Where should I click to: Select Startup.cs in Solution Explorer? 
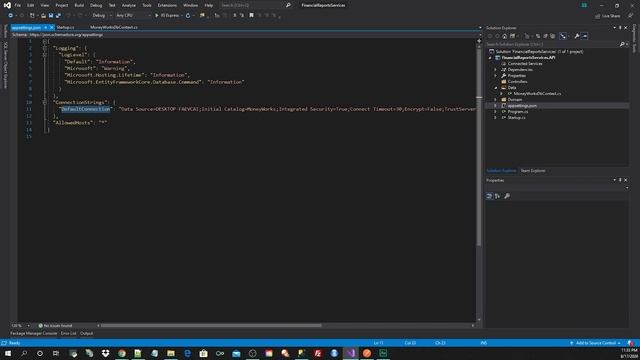coord(516,118)
